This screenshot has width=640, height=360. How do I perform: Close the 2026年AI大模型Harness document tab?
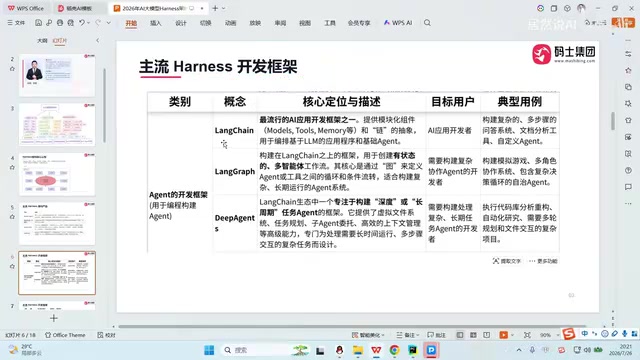click(x=202, y=8)
